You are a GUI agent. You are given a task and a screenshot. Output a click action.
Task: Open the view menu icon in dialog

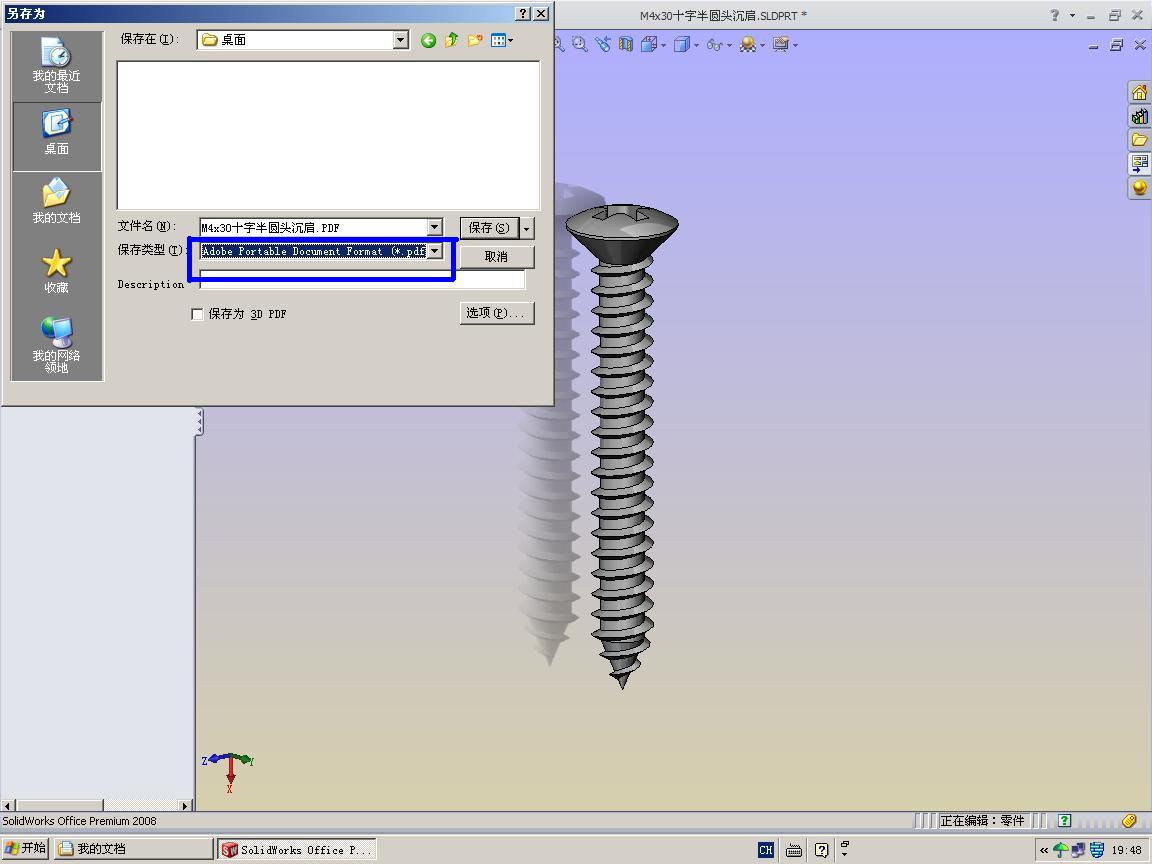[x=498, y=40]
